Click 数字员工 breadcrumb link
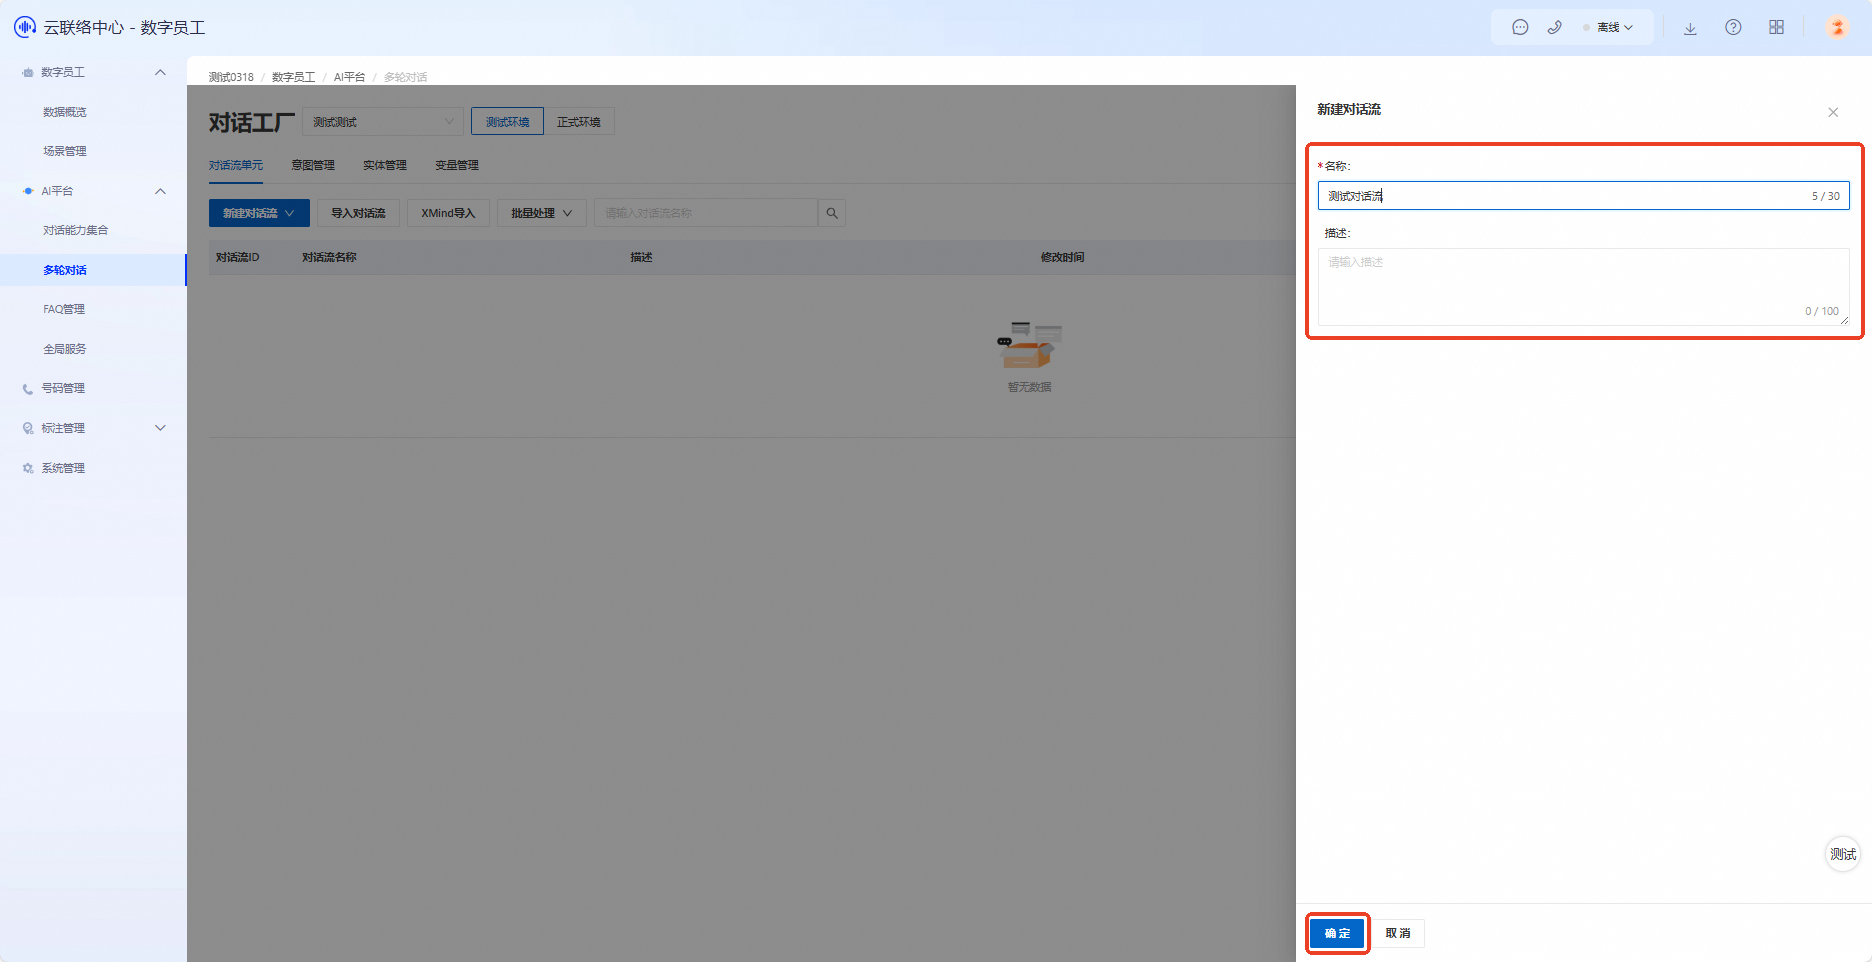 coord(293,77)
